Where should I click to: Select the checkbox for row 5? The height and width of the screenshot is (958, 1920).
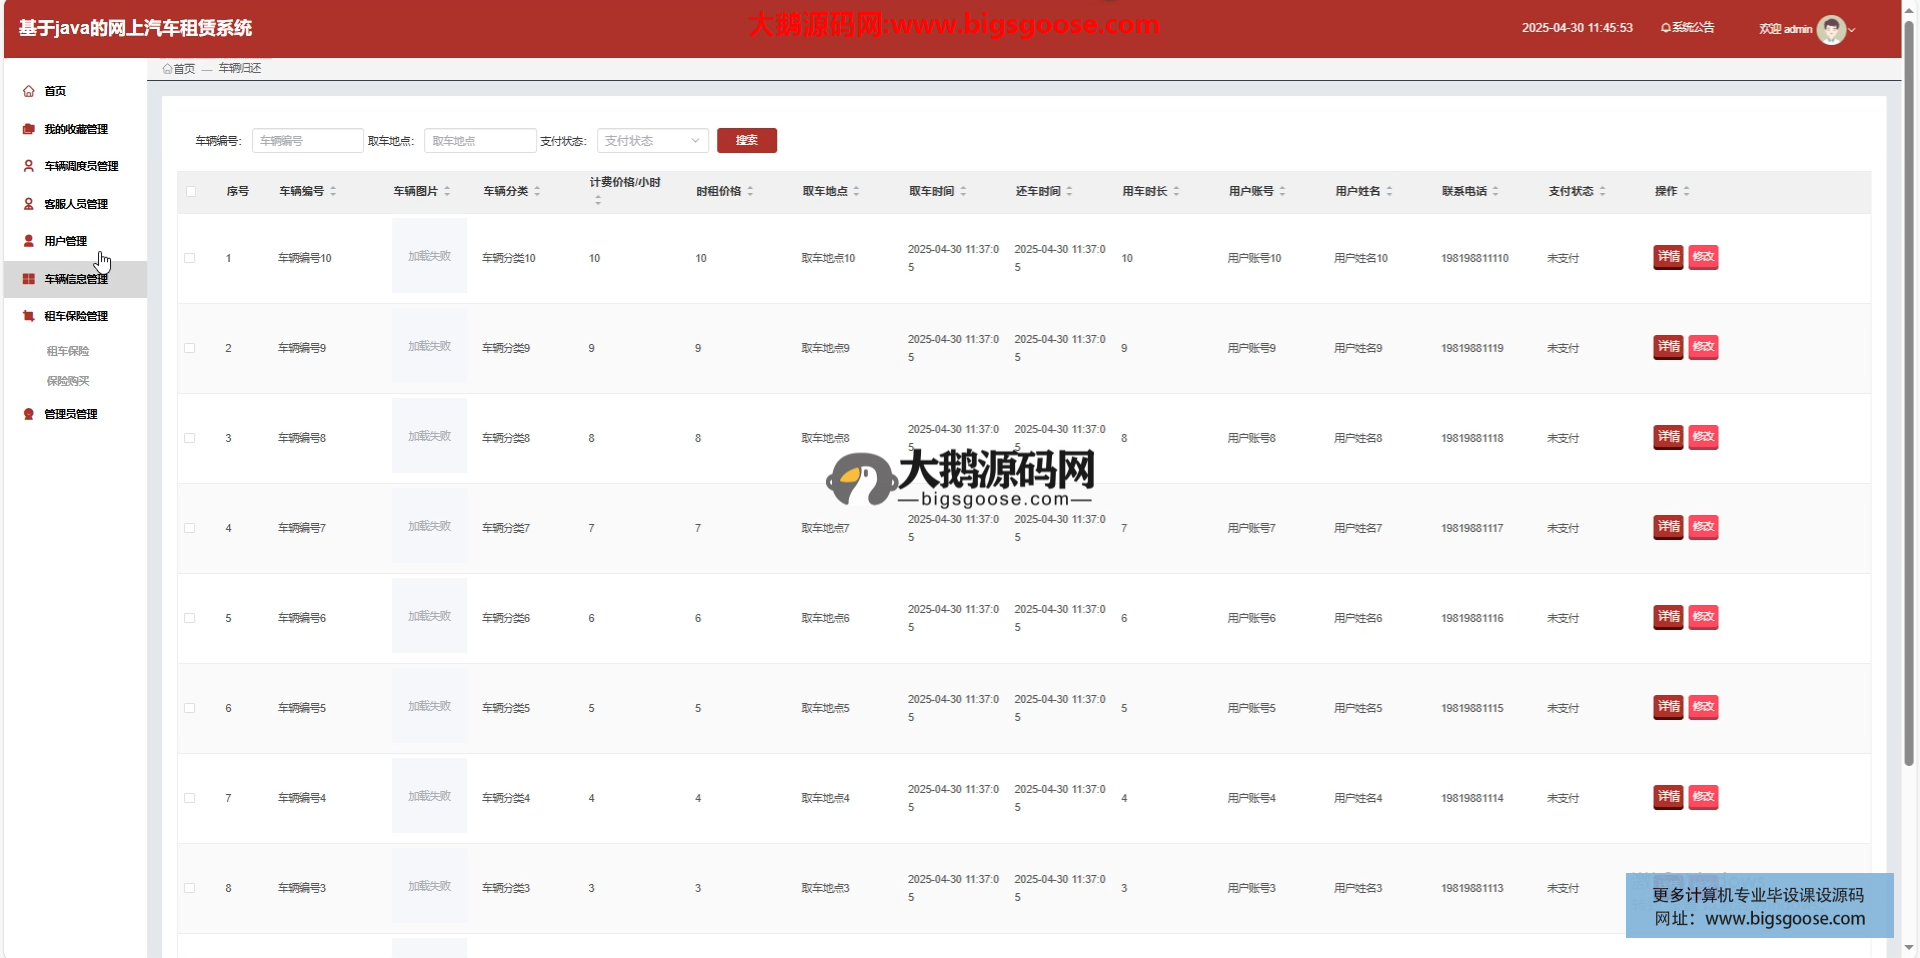(x=190, y=618)
